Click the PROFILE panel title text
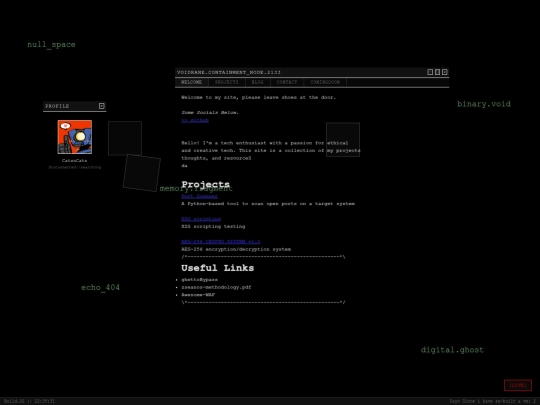The height and width of the screenshot is (405, 540). click(57, 106)
